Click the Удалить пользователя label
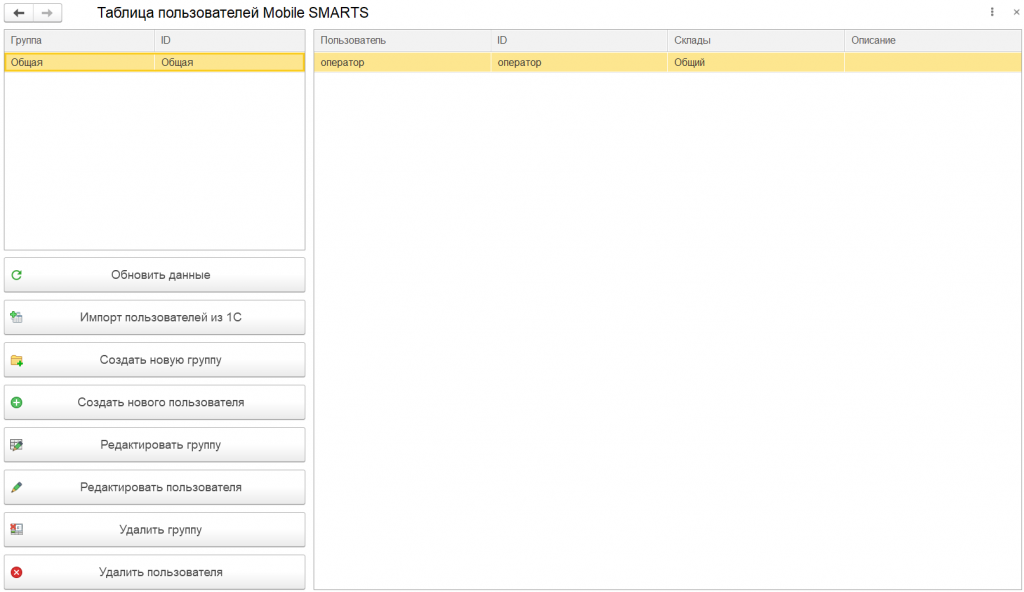 coord(161,572)
